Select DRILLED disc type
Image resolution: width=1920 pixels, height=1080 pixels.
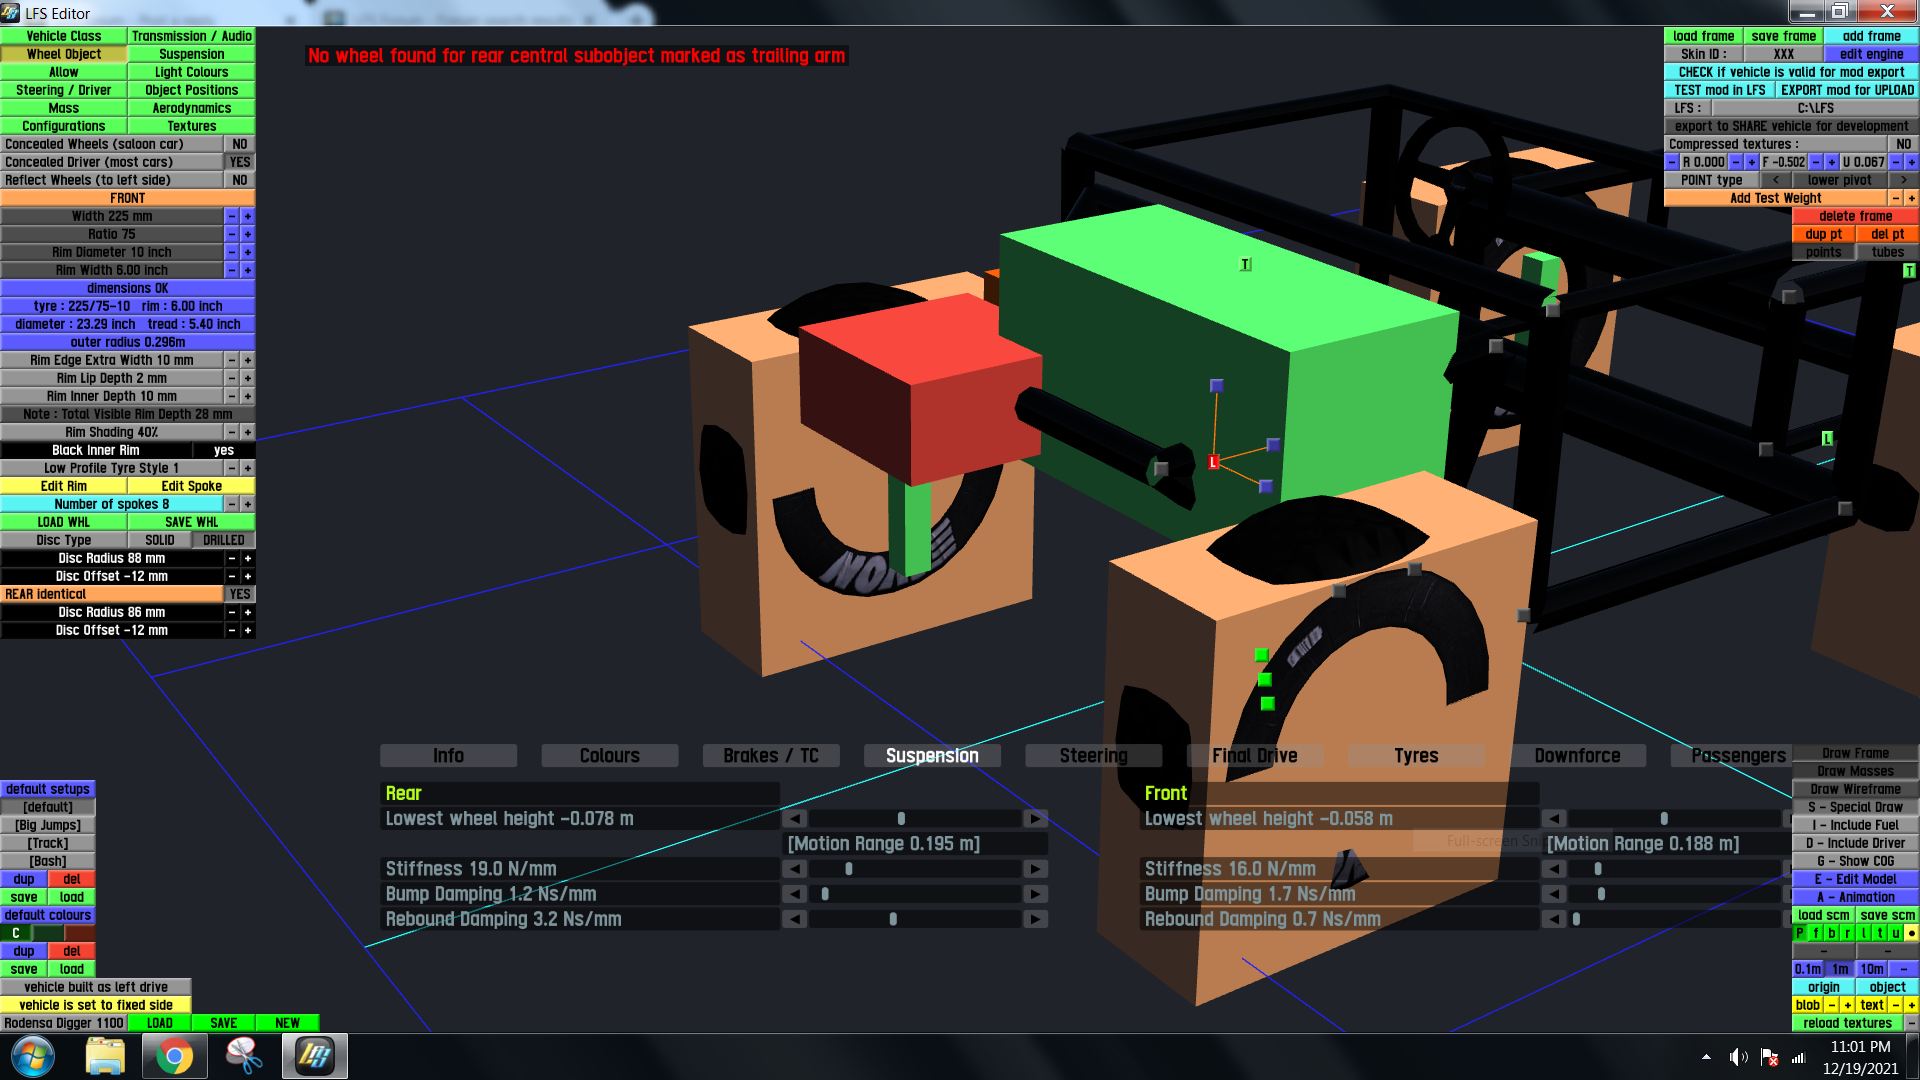click(x=223, y=540)
